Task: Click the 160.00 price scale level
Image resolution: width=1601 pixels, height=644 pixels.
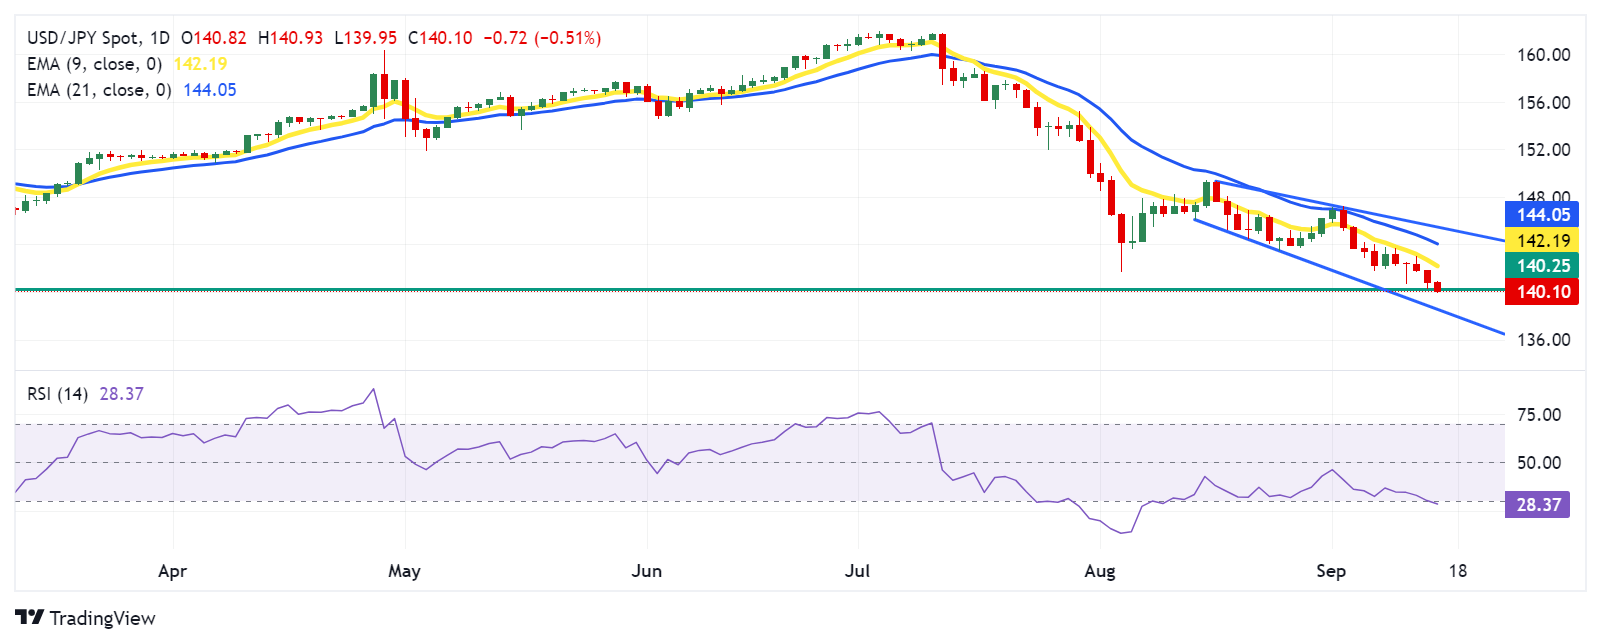Action: click(x=1543, y=55)
